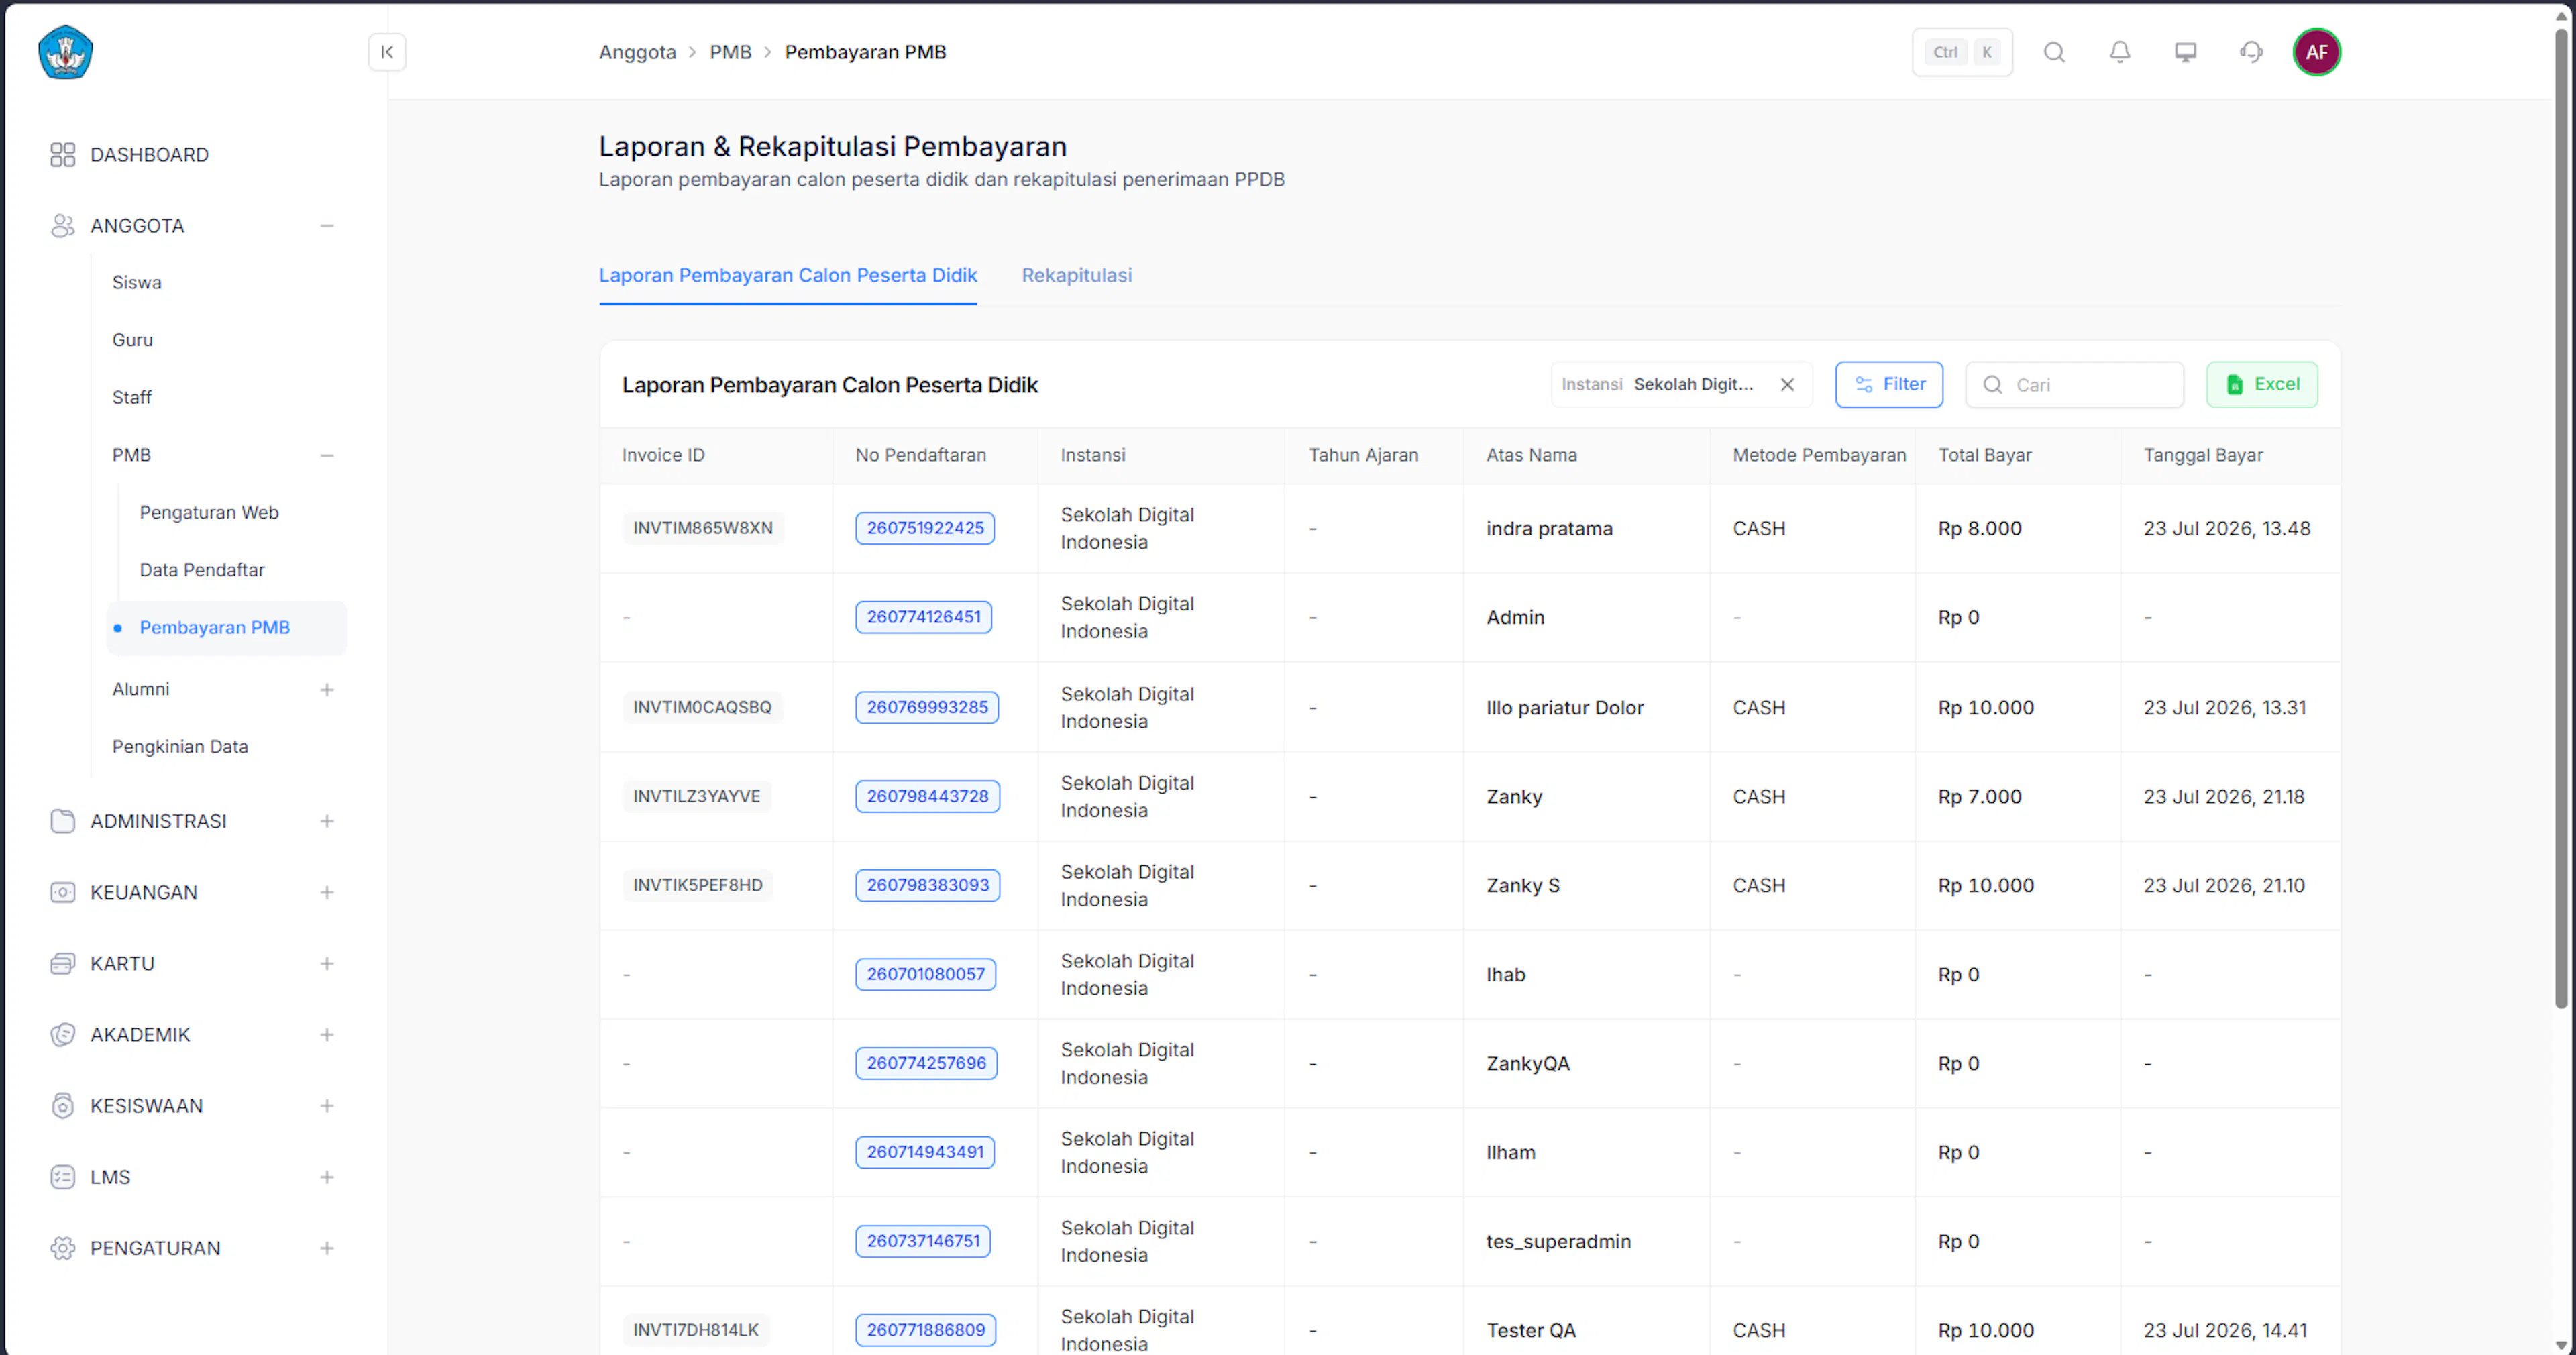Screen dimensions: 2576x1355
Task: Open registration number 260771886809
Action: 925,1330
